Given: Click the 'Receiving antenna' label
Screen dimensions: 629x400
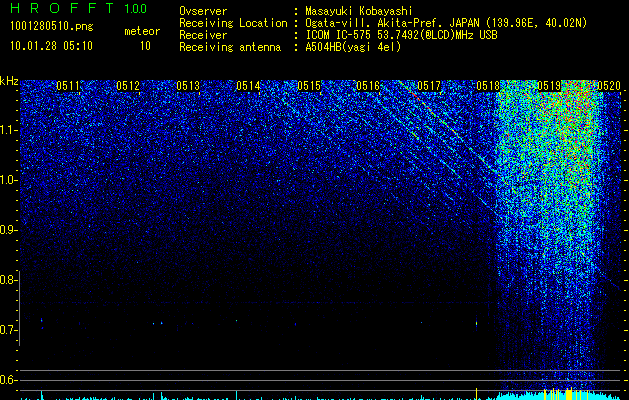Looking at the screenshot, I should [230, 47].
